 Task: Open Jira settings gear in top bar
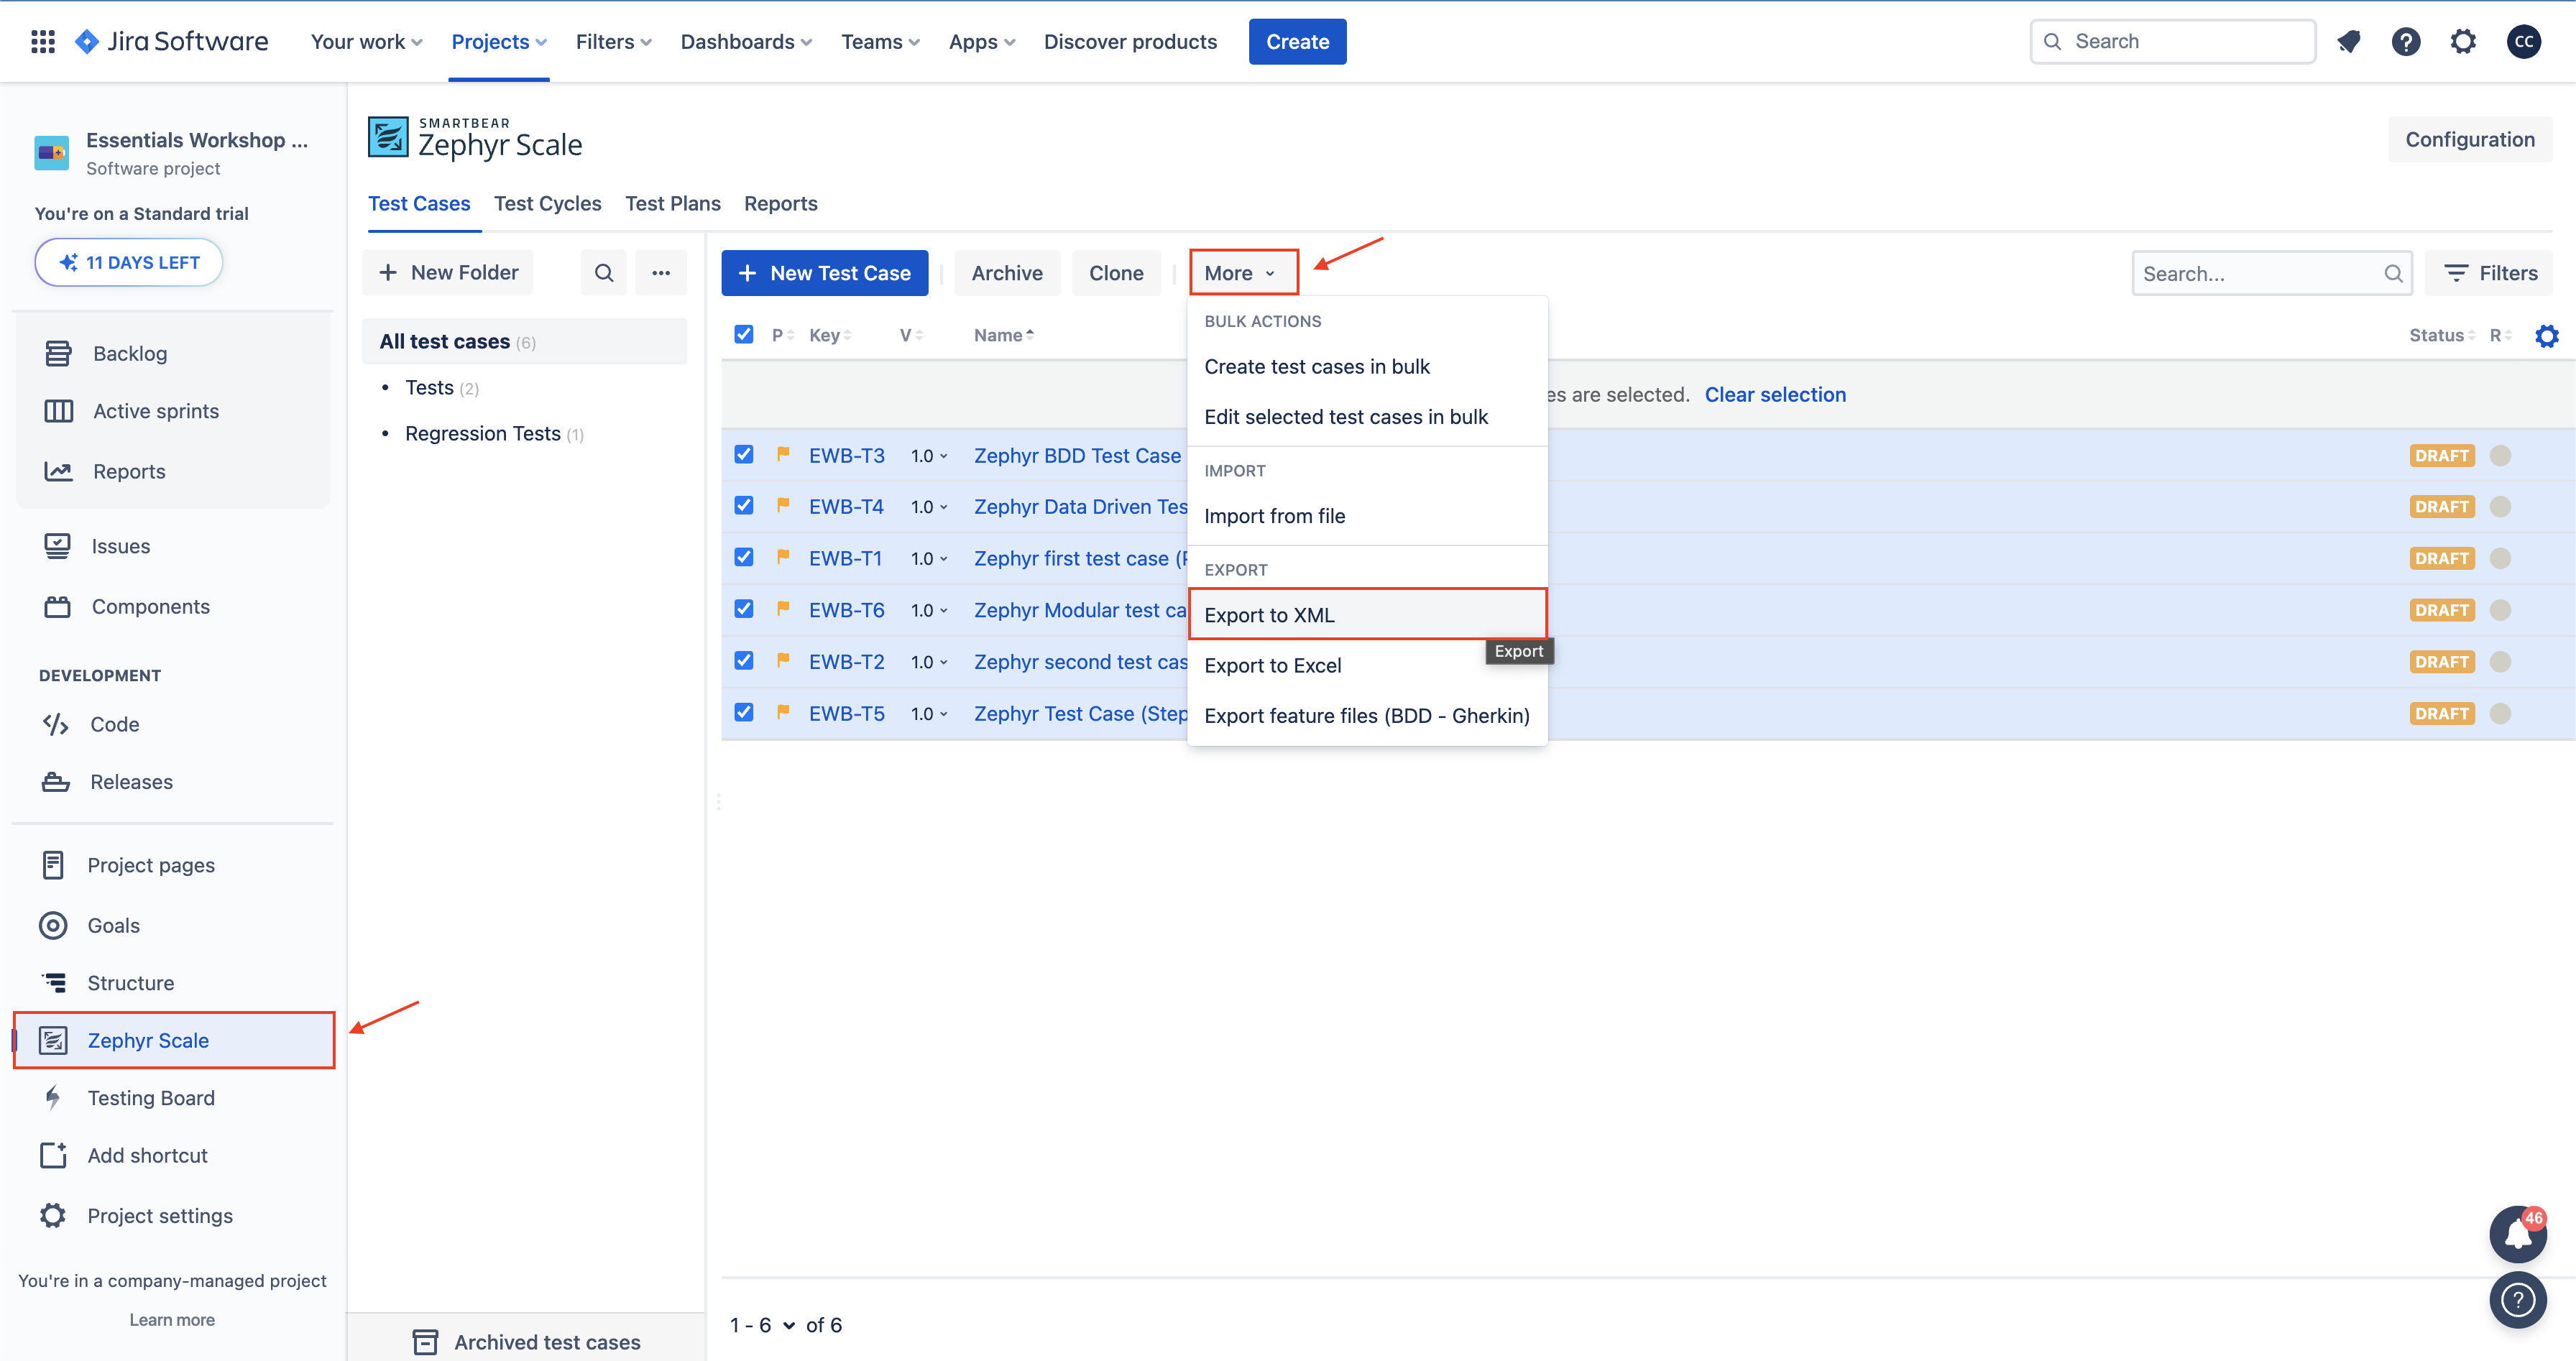pyautogui.click(x=2463, y=41)
